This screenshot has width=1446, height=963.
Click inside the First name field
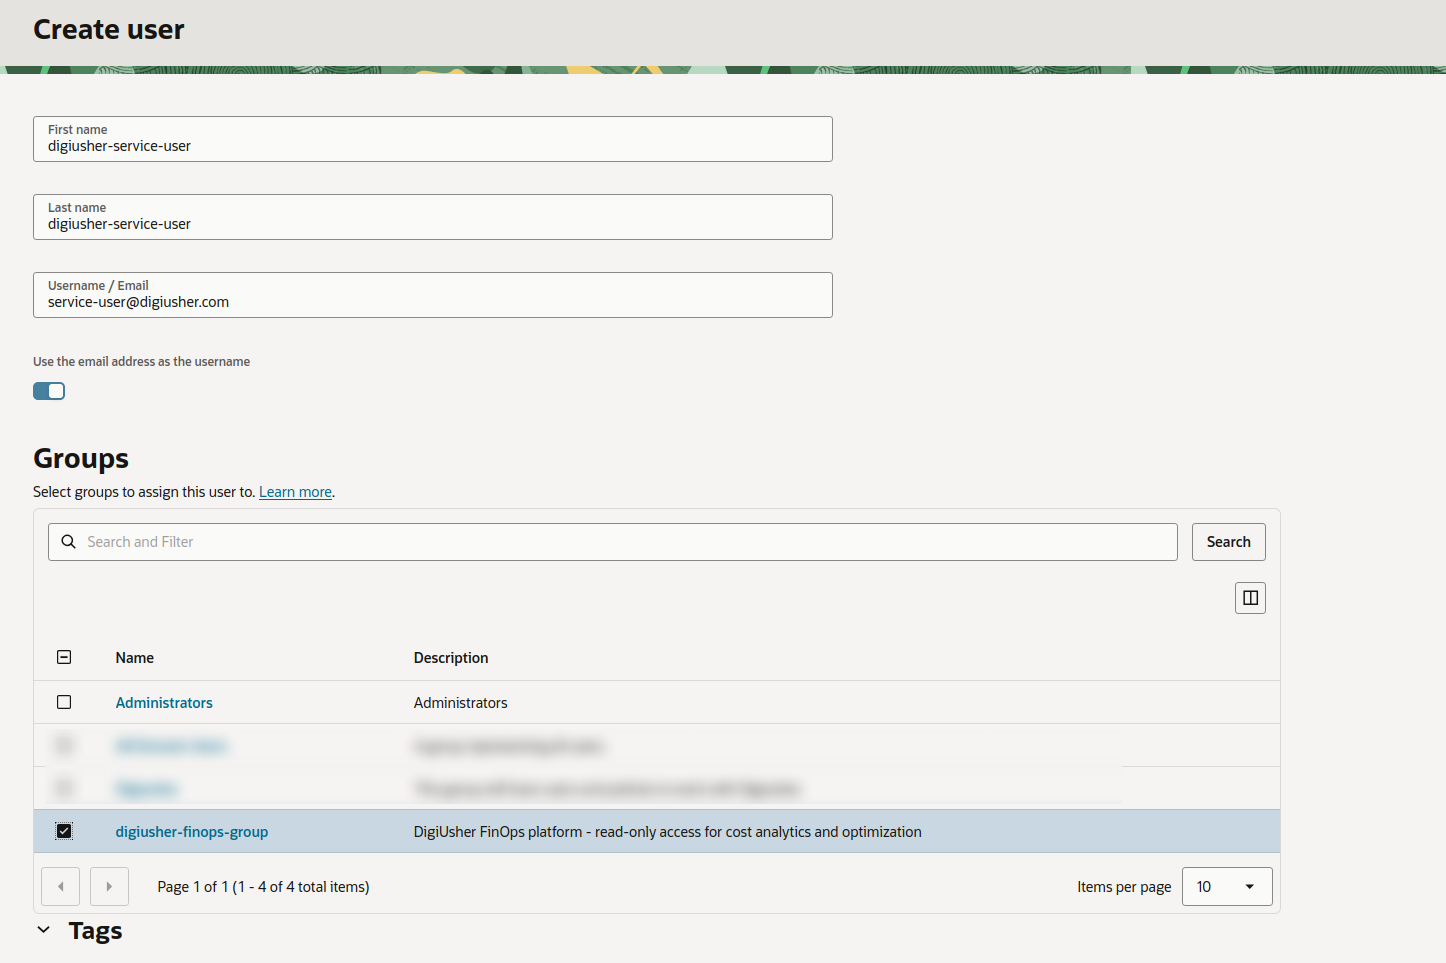(432, 145)
